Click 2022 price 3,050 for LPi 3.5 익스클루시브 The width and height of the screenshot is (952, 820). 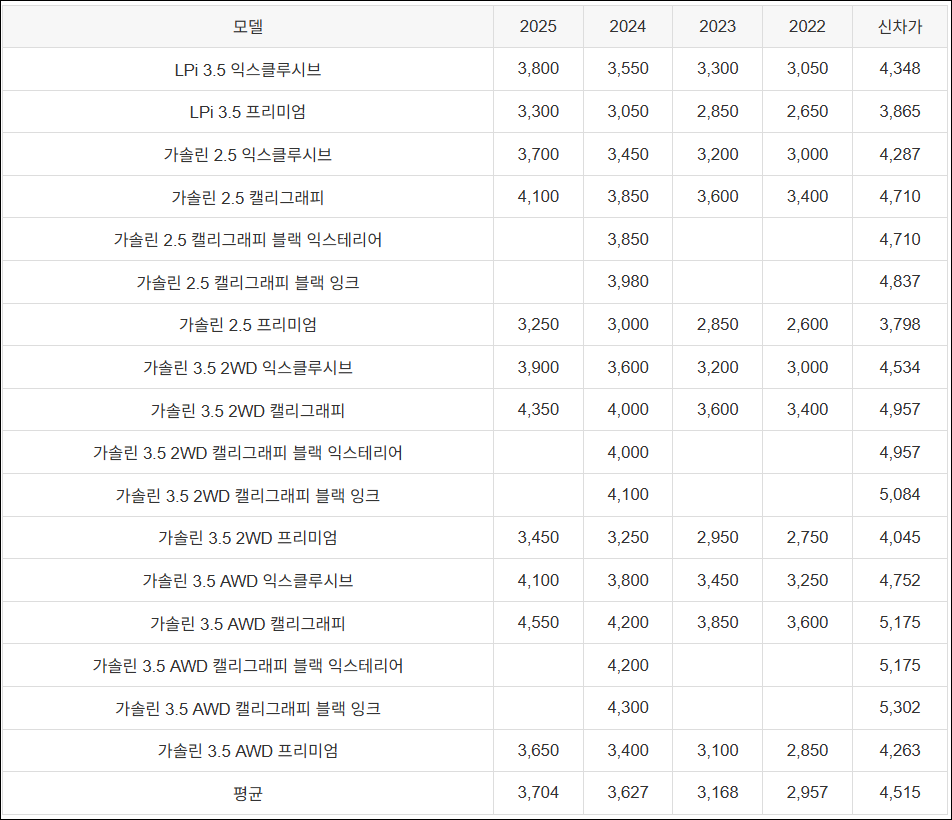click(808, 69)
